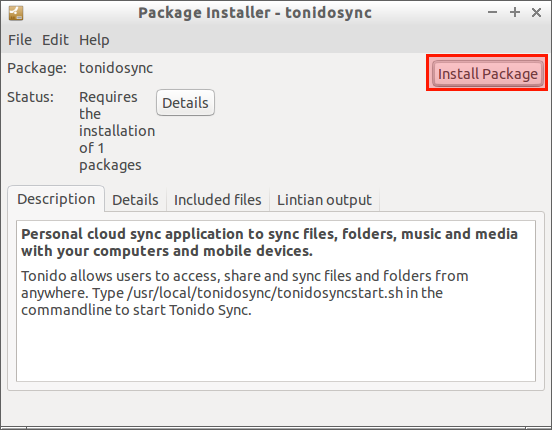Open the File menu
The image size is (552, 430).
[x=20, y=40]
